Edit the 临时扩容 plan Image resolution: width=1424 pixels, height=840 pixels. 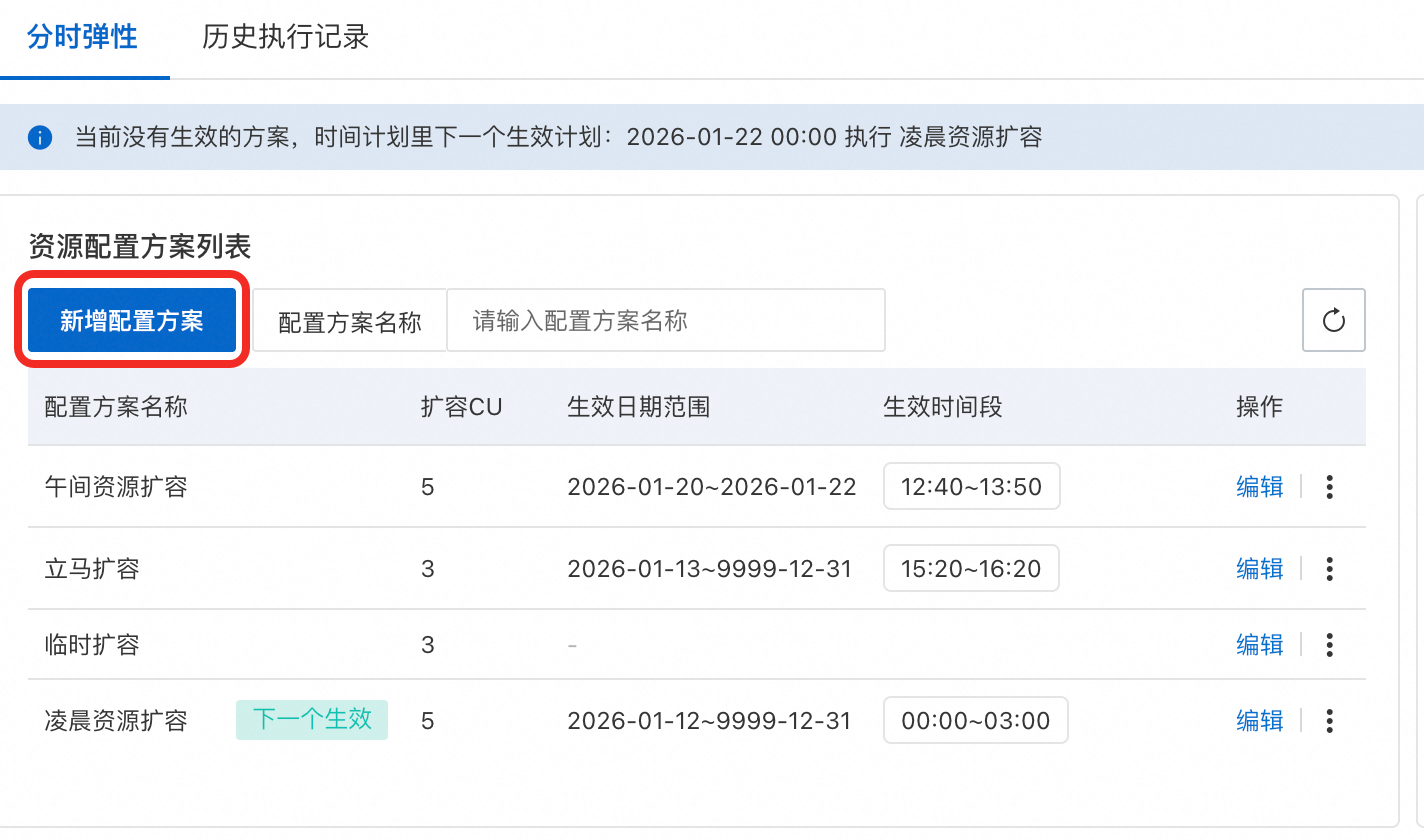click(x=1259, y=645)
